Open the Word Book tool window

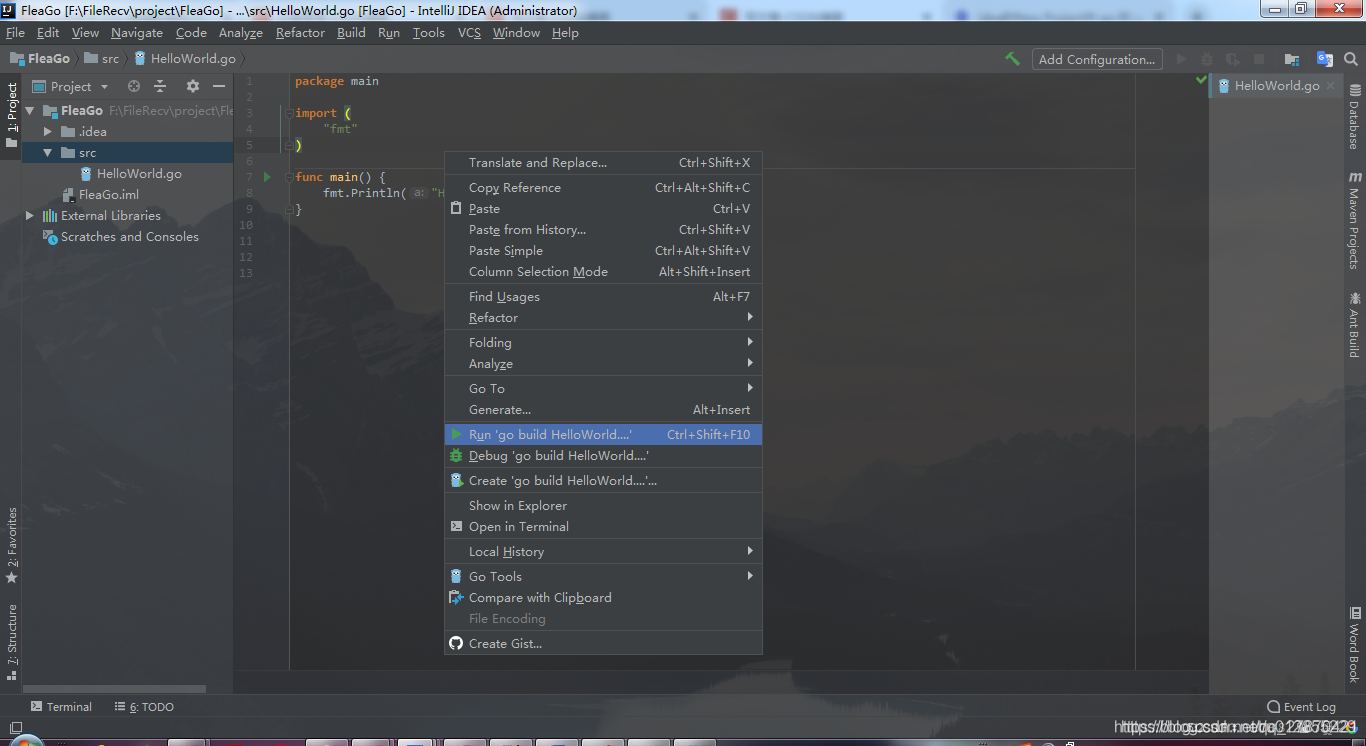[1354, 643]
